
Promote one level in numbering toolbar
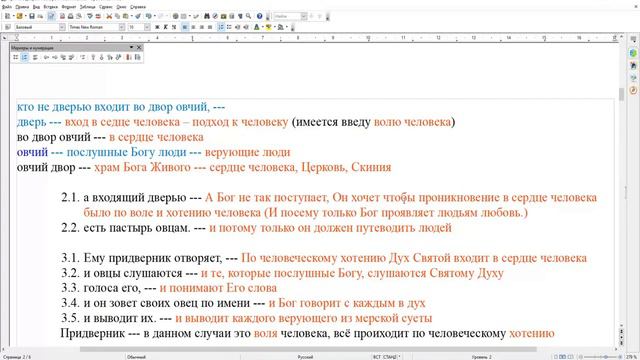pyautogui.click(x=46, y=57)
